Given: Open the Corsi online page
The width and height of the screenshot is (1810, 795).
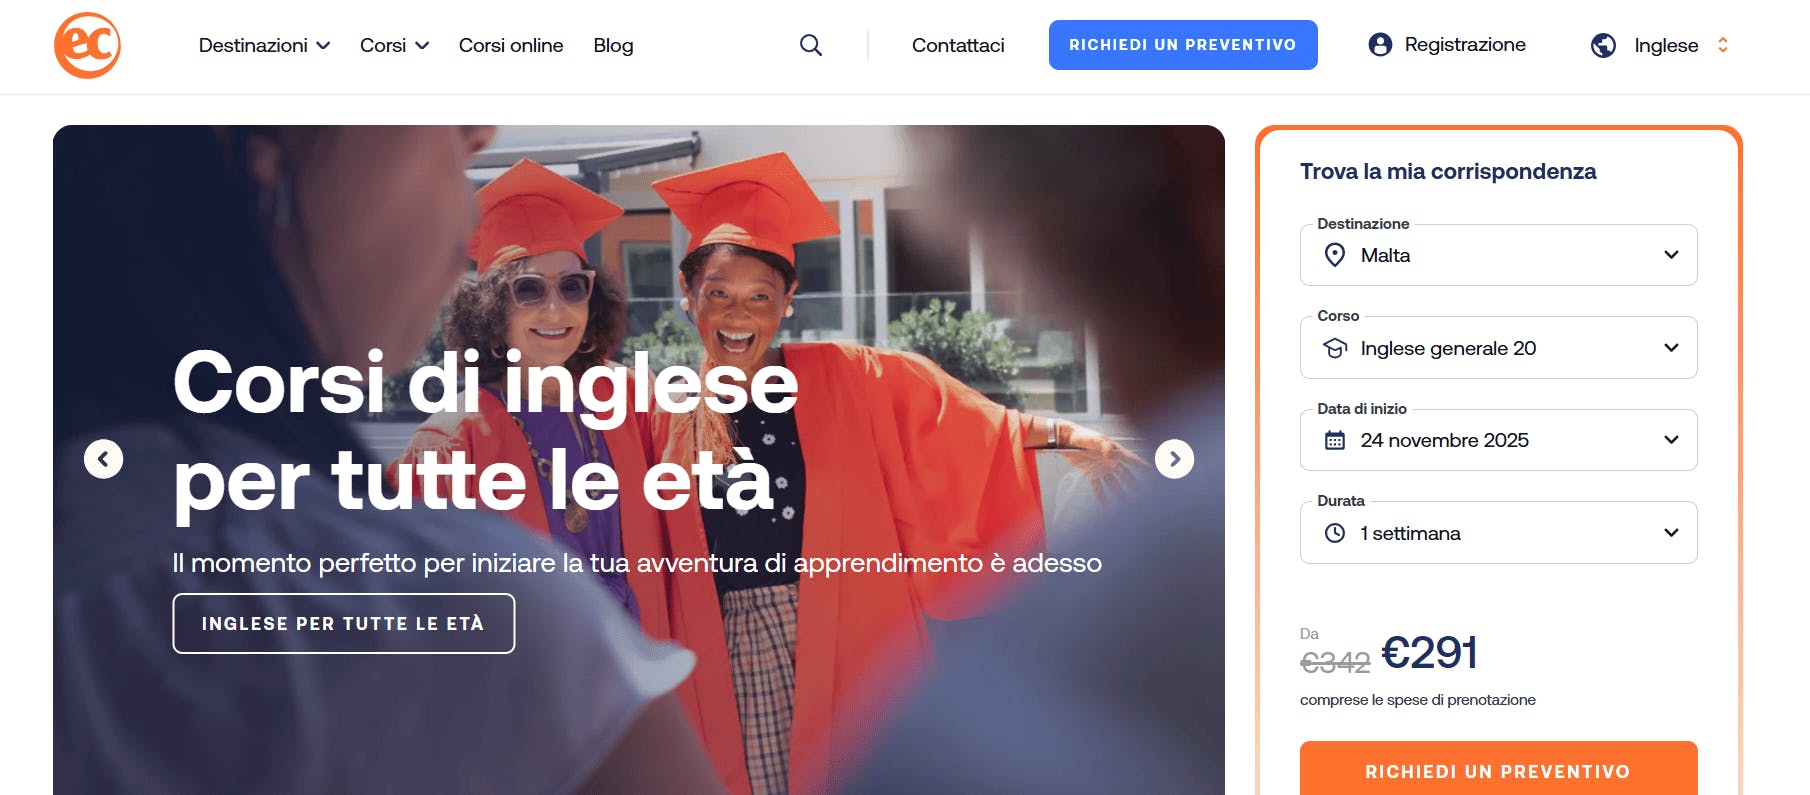Looking at the screenshot, I should 511,45.
